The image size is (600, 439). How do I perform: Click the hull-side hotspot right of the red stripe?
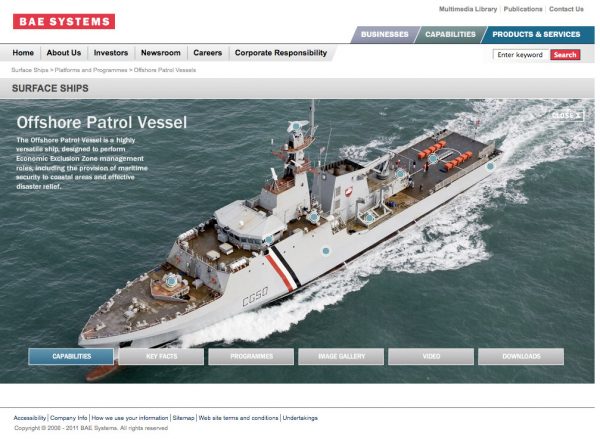click(326, 251)
